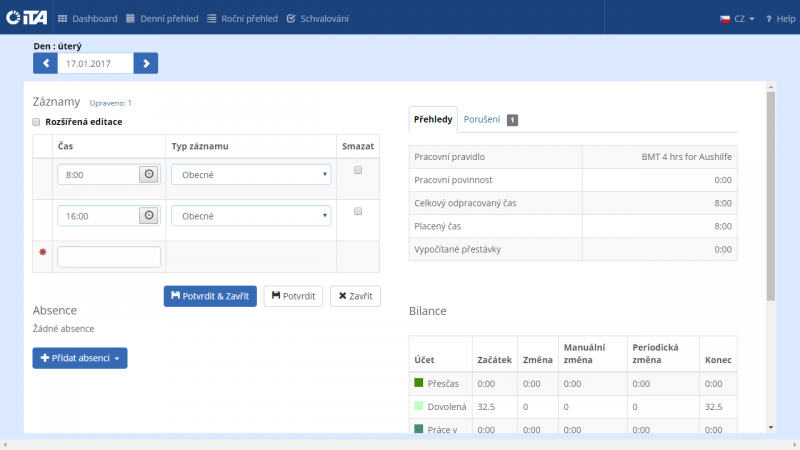Go to next day arrow
The width and height of the screenshot is (800, 450).
pyautogui.click(x=146, y=63)
